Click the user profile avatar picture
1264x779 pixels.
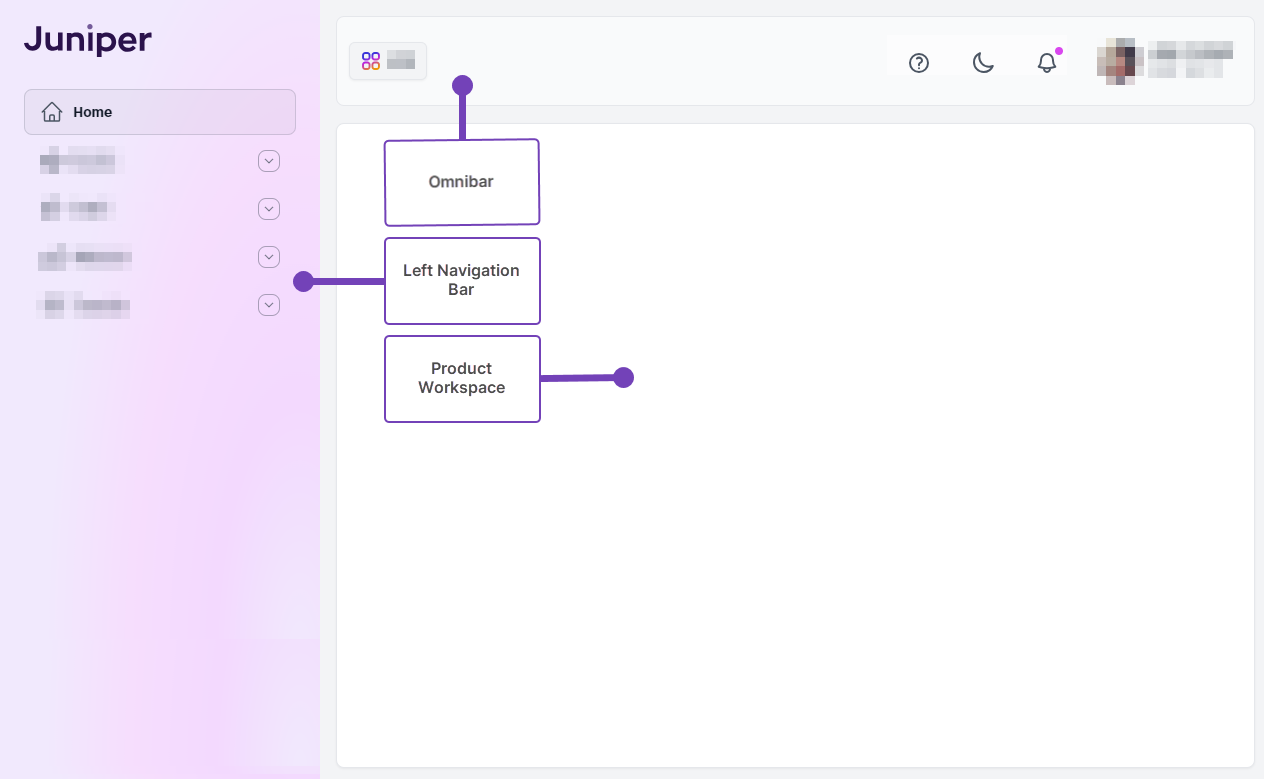click(x=1120, y=61)
